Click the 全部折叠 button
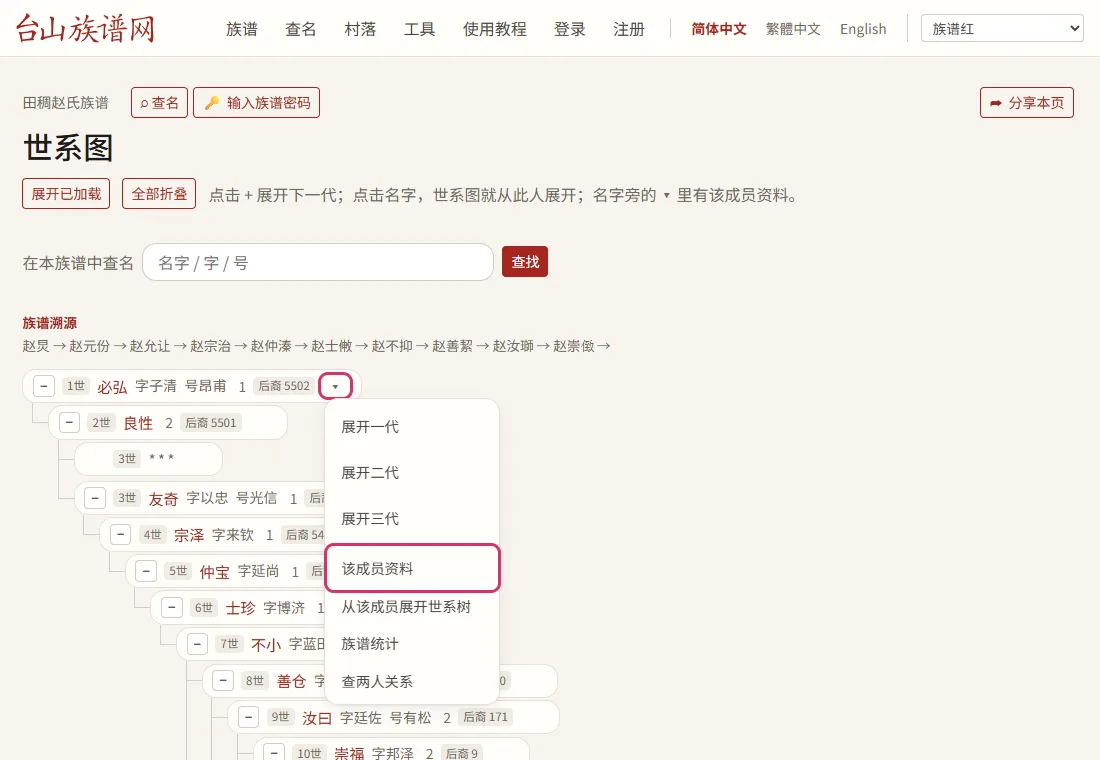This screenshot has width=1100, height=760. 159,194
